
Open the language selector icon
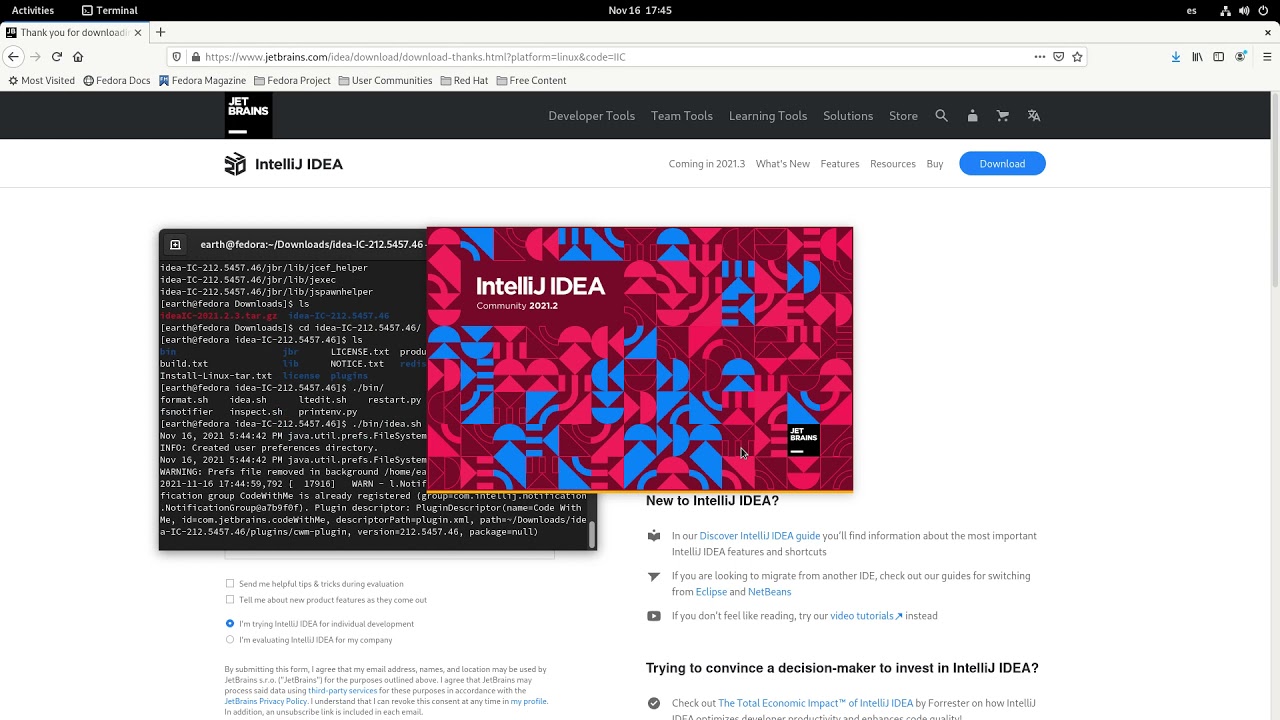[x=1034, y=116]
